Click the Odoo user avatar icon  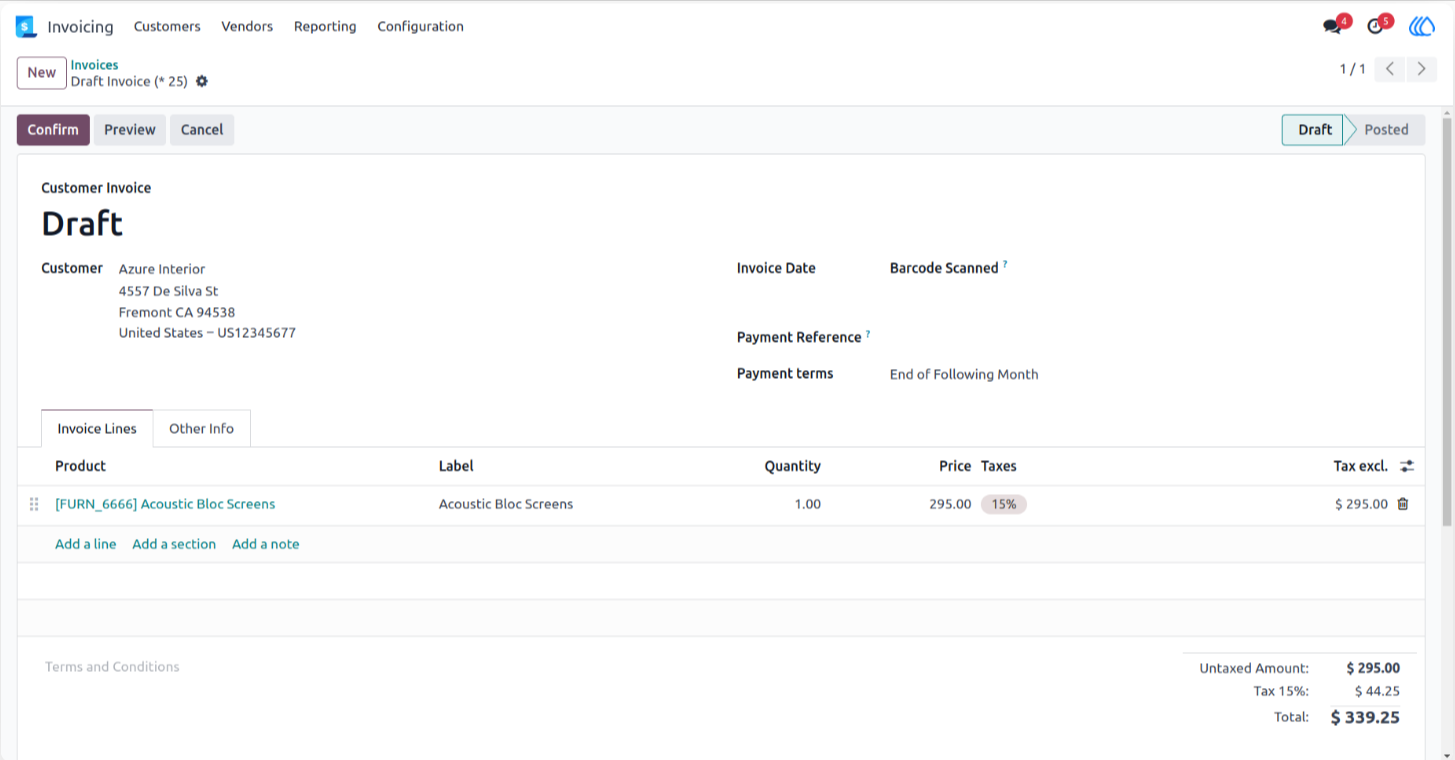pos(1422,27)
